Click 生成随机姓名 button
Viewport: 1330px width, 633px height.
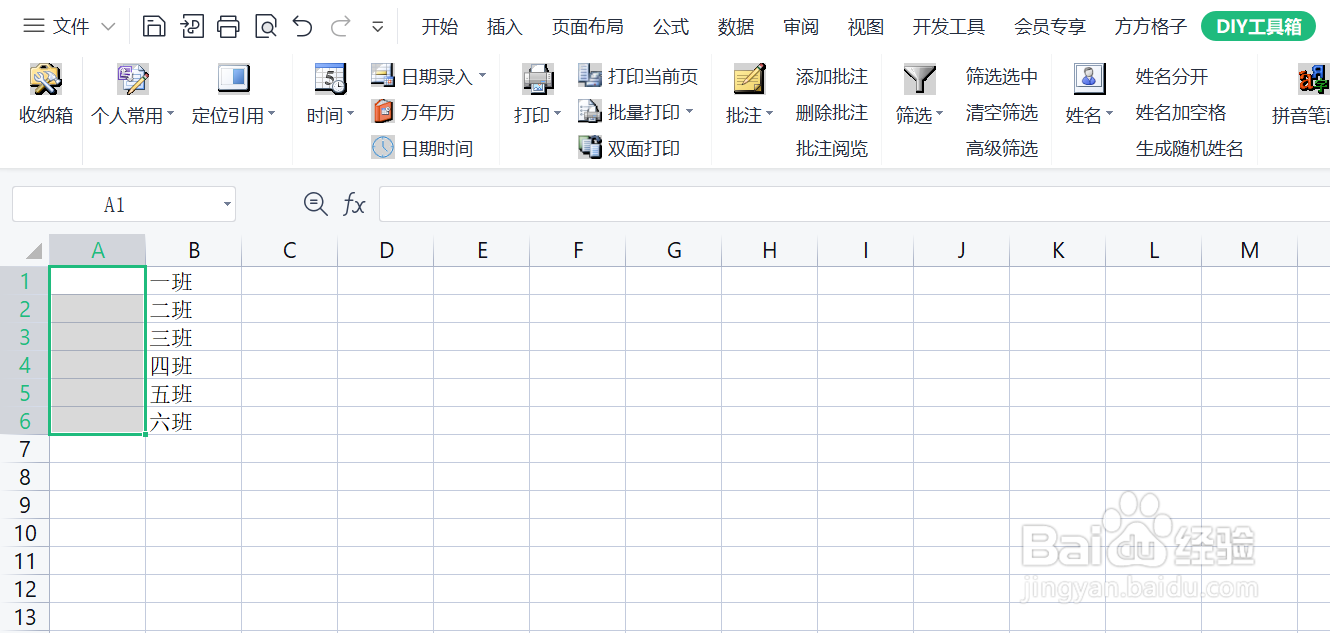pyautogui.click(x=1190, y=148)
